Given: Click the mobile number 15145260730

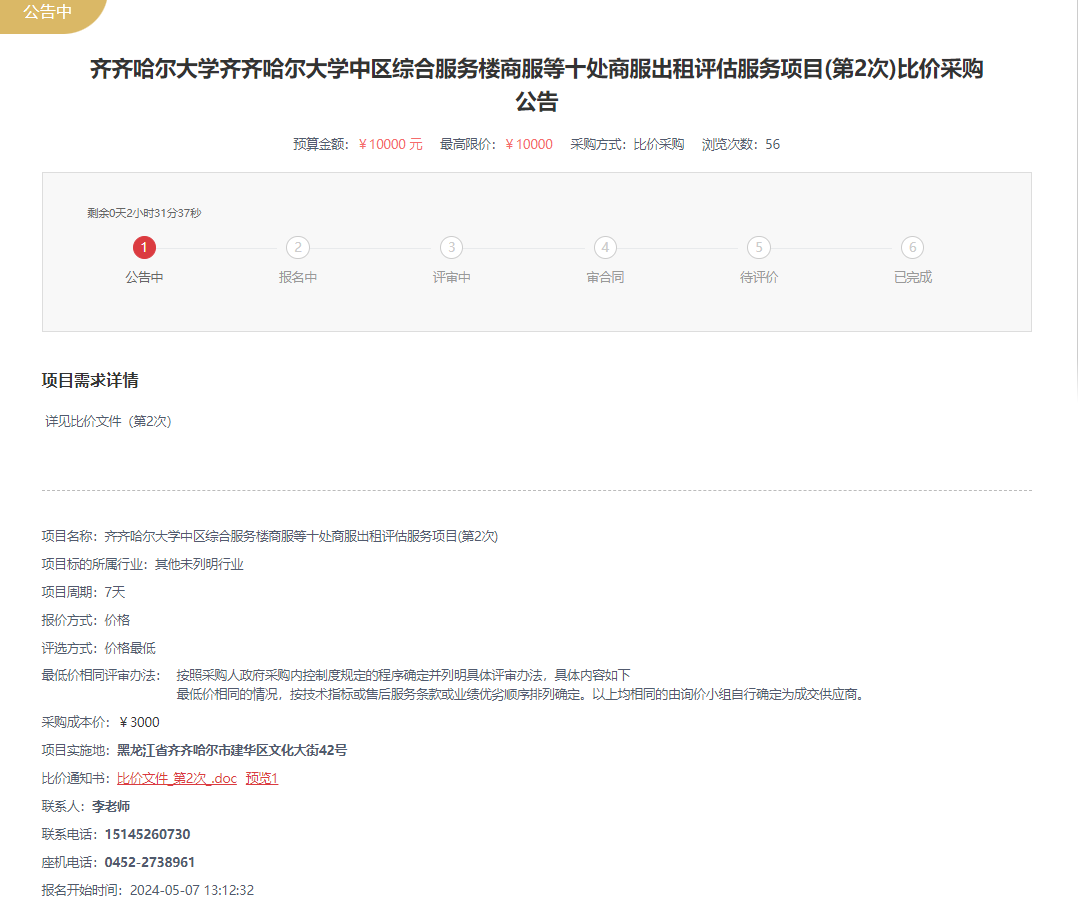Looking at the screenshot, I should click(147, 834).
